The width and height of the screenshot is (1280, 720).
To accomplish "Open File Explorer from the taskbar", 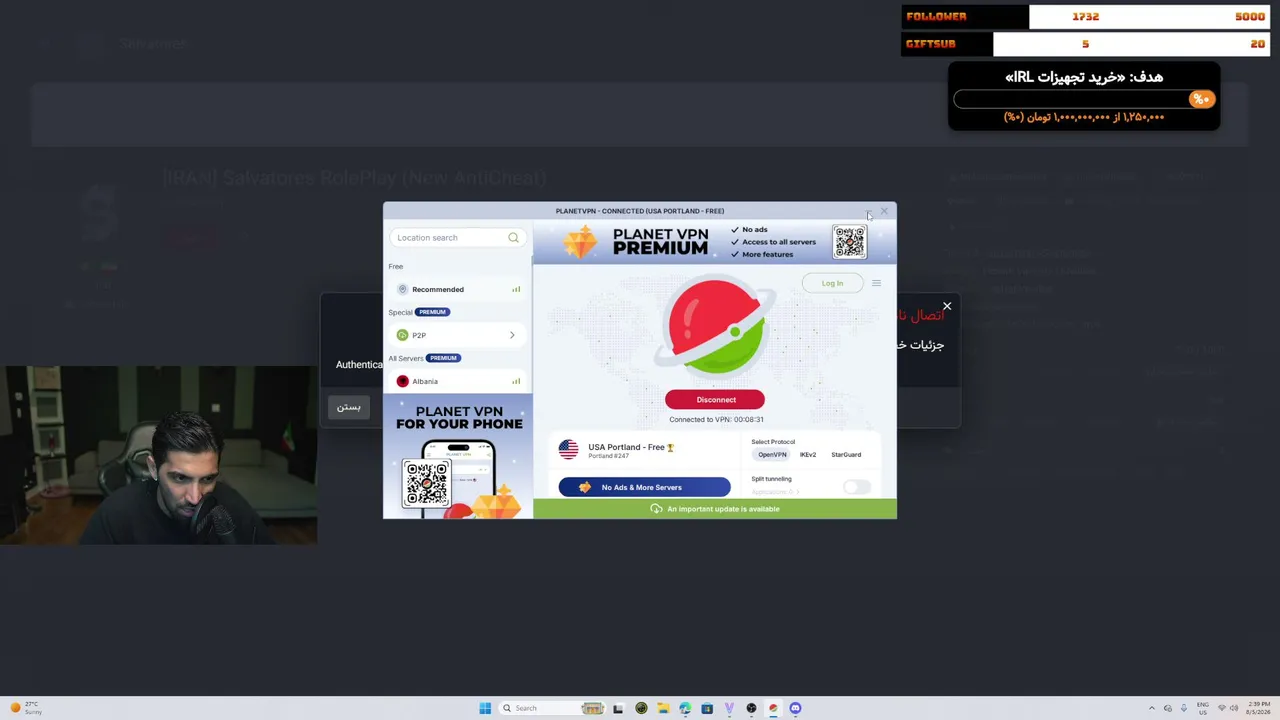I will (x=663, y=708).
